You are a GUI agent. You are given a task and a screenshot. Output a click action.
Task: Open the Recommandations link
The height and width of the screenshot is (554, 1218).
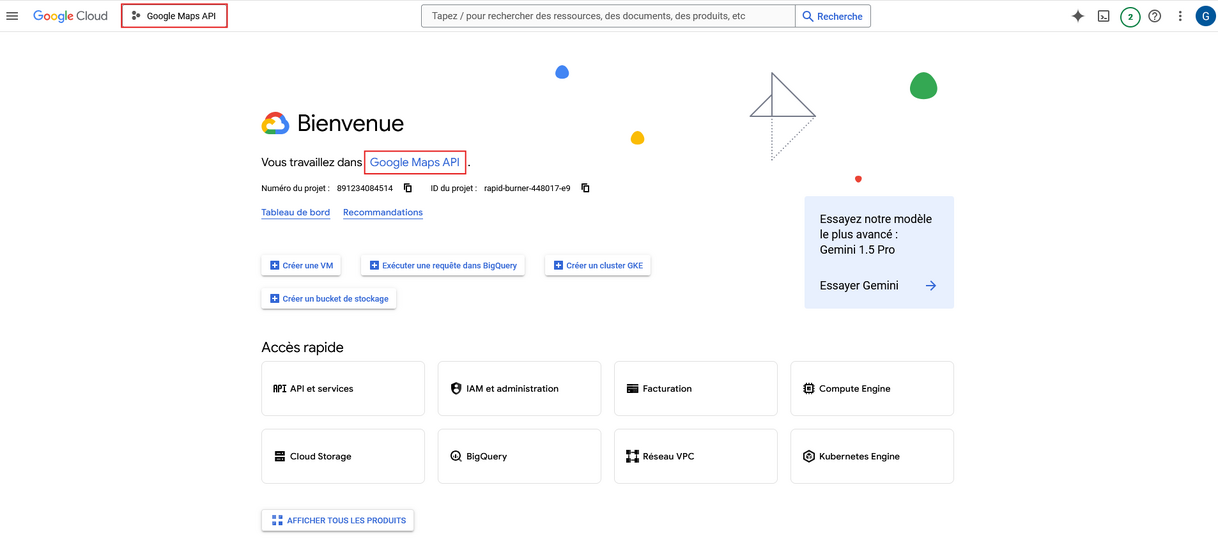[383, 212]
